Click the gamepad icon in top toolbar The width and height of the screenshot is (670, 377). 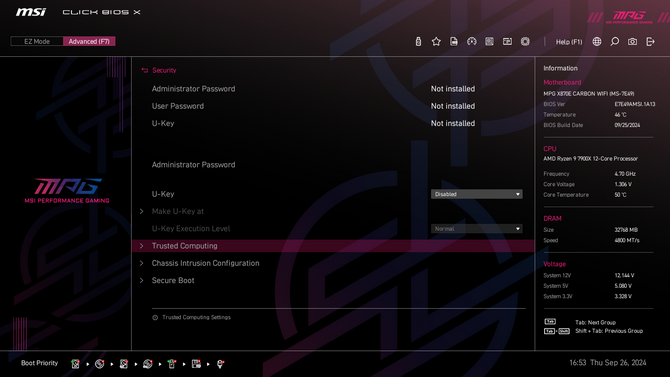pos(471,41)
